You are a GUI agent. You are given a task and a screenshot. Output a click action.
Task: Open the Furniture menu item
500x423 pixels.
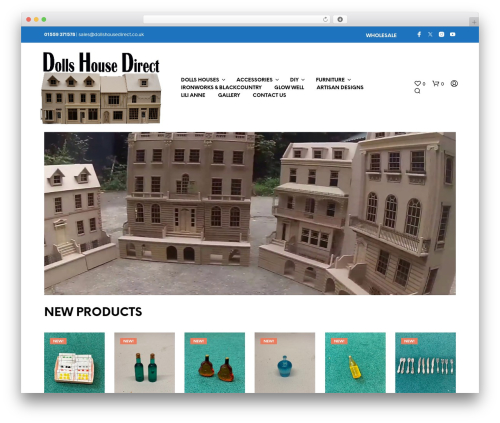[x=330, y=80]
